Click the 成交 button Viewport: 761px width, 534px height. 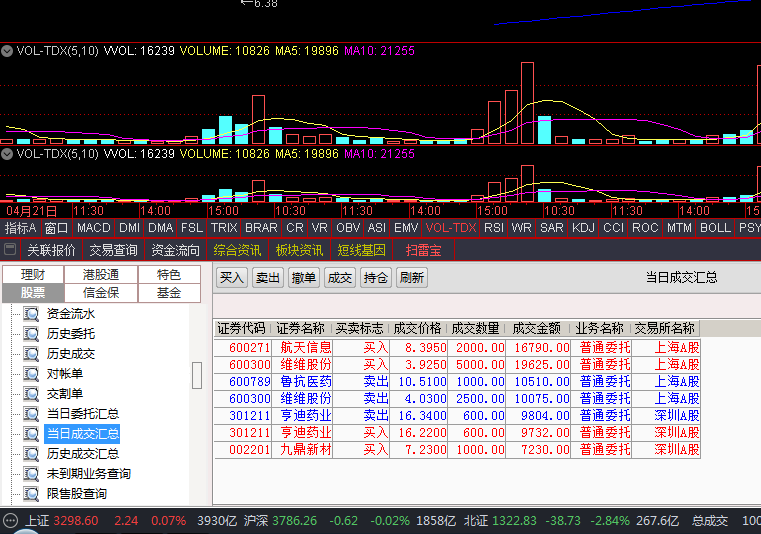pyautogui.click(x=340, y=278)
